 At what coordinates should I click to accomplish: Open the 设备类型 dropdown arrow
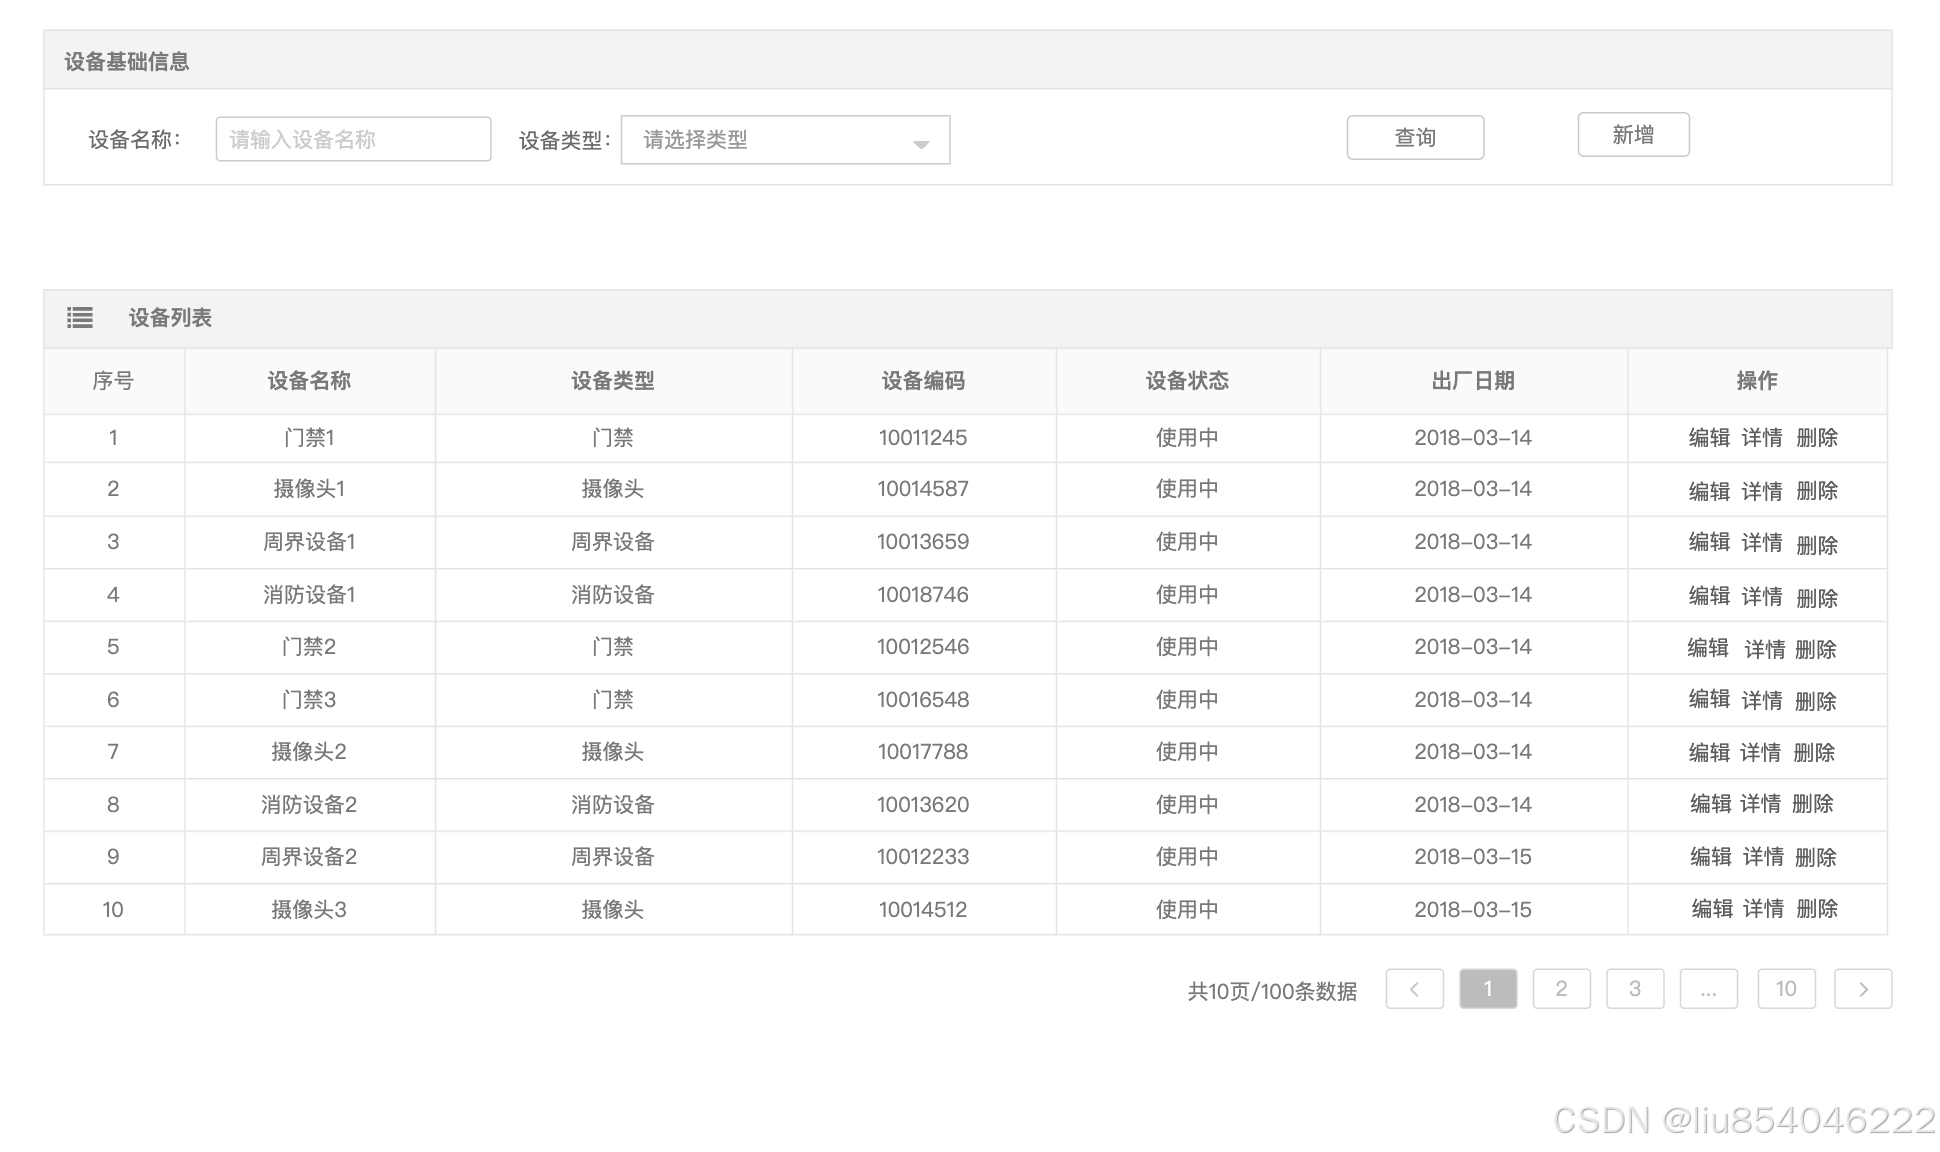point(921,144)
